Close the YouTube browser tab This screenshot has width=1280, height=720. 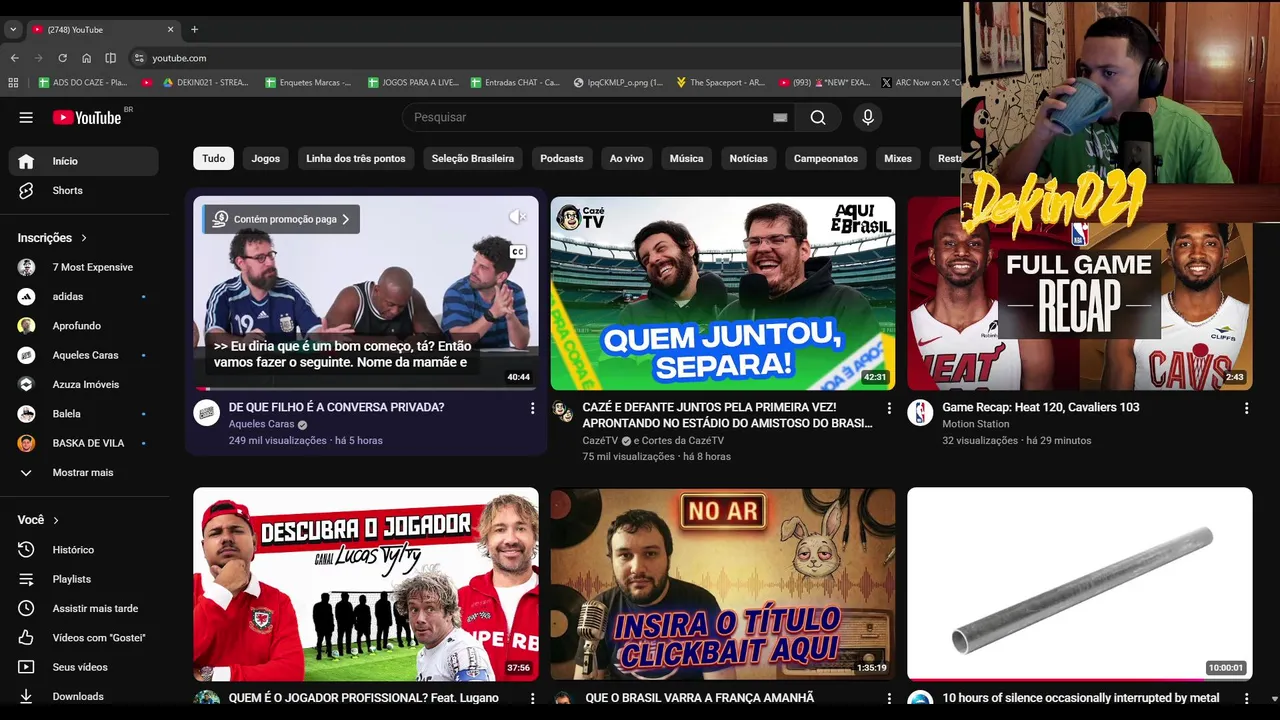pyautogui.click(x=171, y=29)
